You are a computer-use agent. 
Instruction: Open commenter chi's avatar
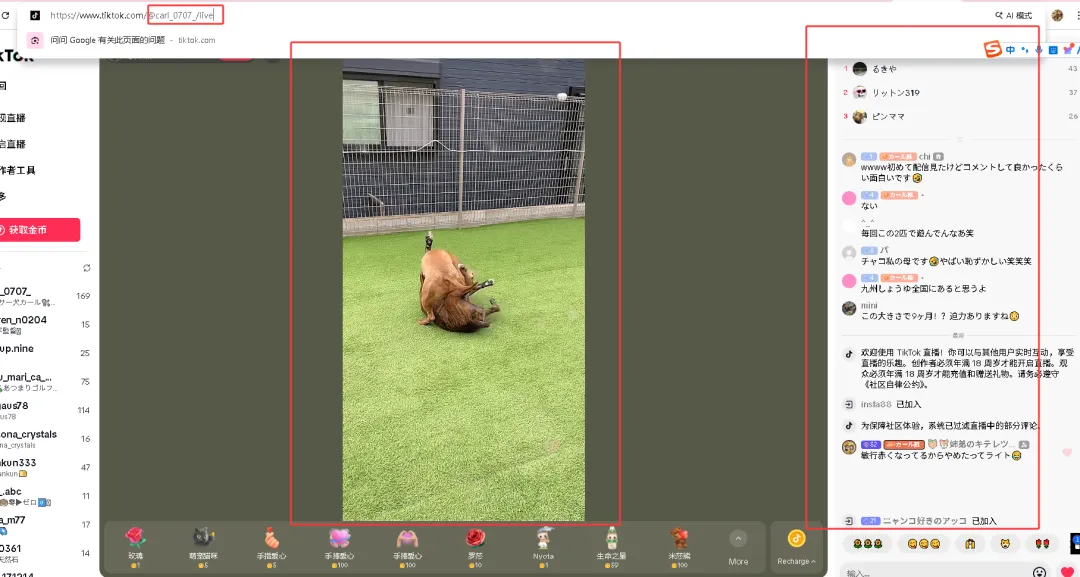click(849, 160)
